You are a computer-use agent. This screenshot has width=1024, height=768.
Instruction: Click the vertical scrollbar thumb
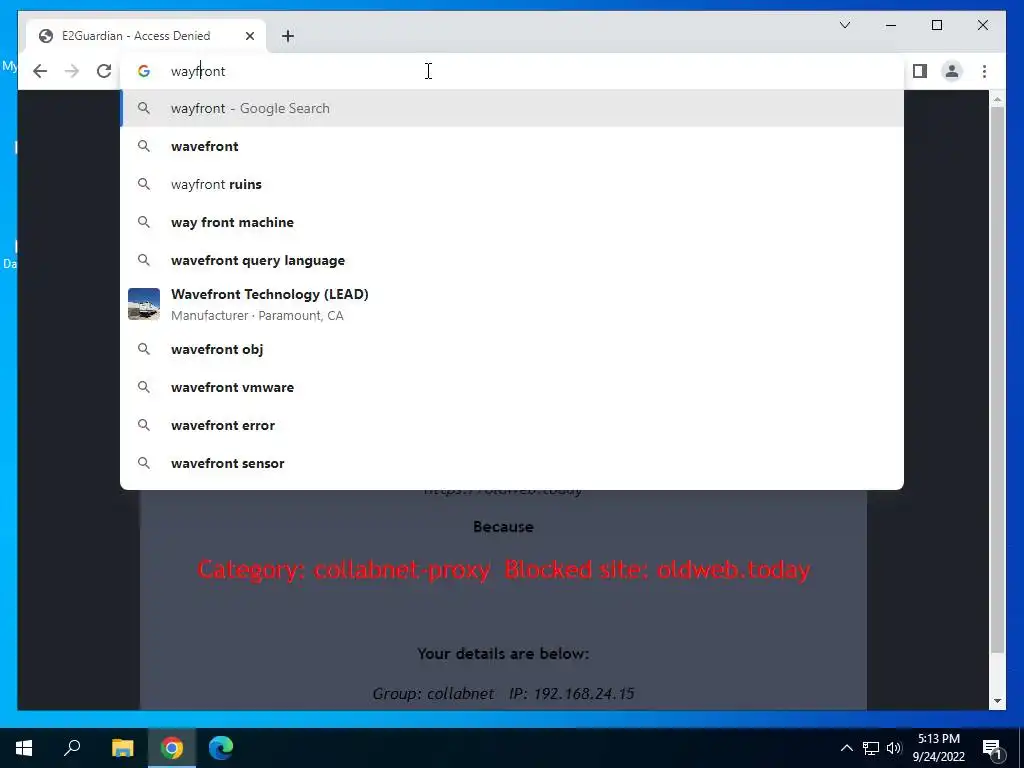click(997, 379)
